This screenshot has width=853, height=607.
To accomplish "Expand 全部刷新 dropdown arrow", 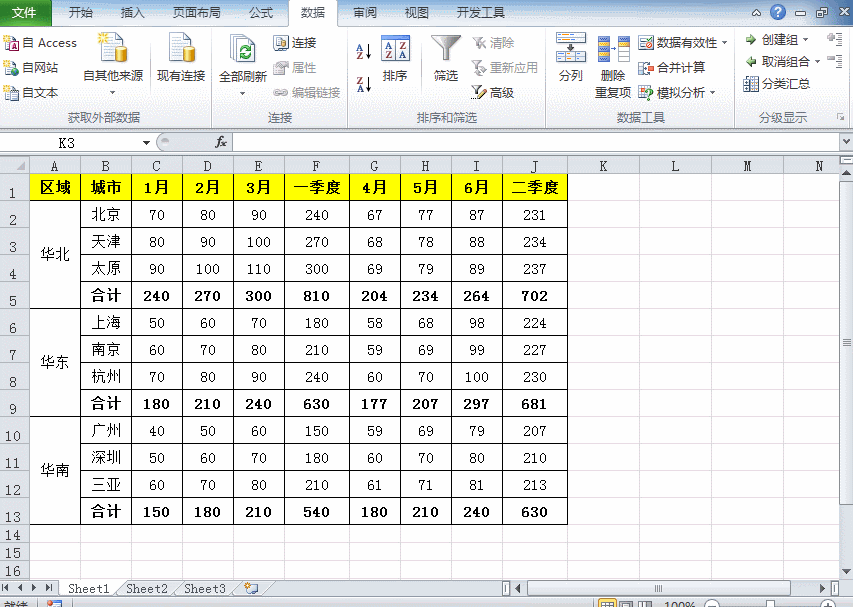I will 243,94.
